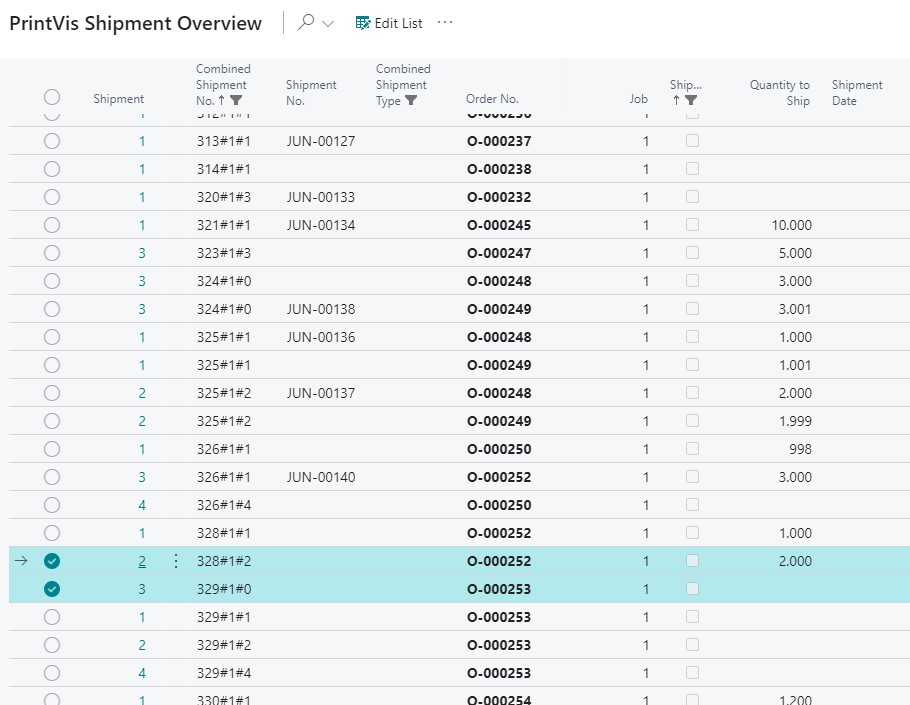Select row 314#1#1 using its circle

click(x=52, y=169)
